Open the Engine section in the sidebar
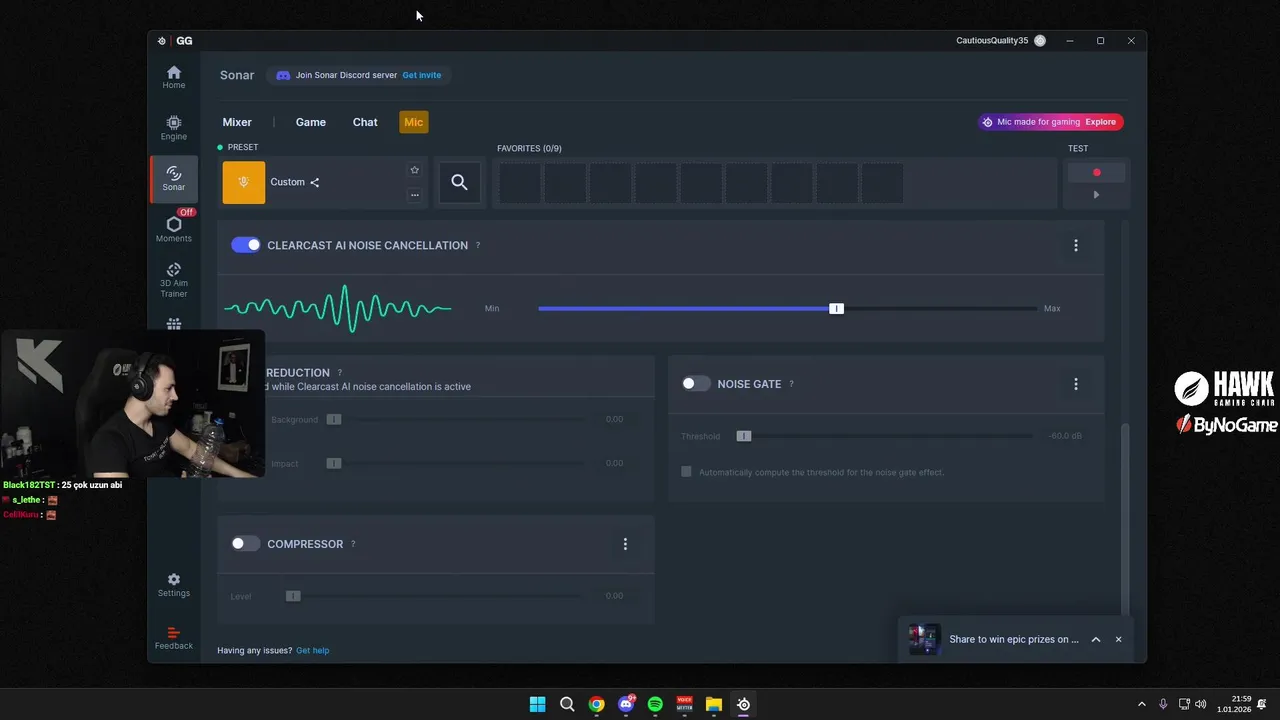Screen dimensions: 1280x720 coord(174,128)
